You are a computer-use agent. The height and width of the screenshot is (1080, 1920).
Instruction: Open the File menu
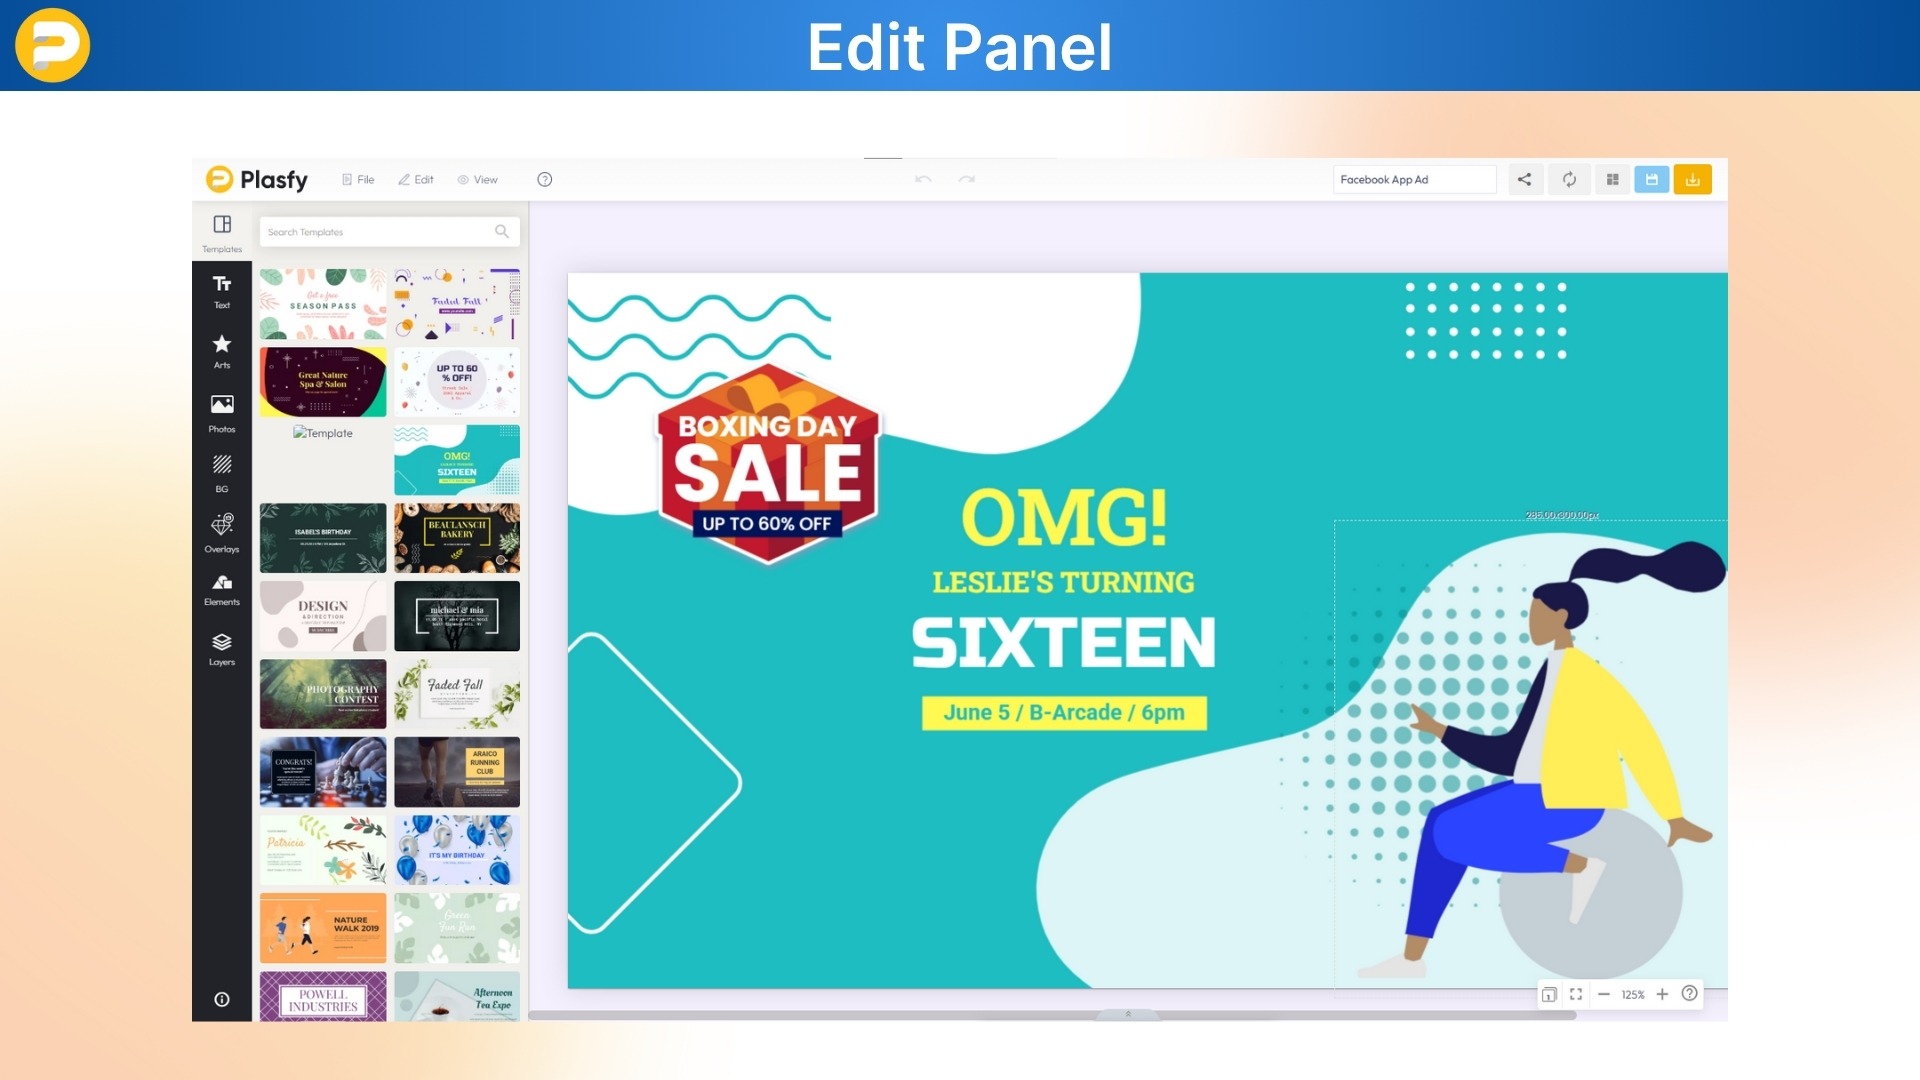(x=357, y=179)
